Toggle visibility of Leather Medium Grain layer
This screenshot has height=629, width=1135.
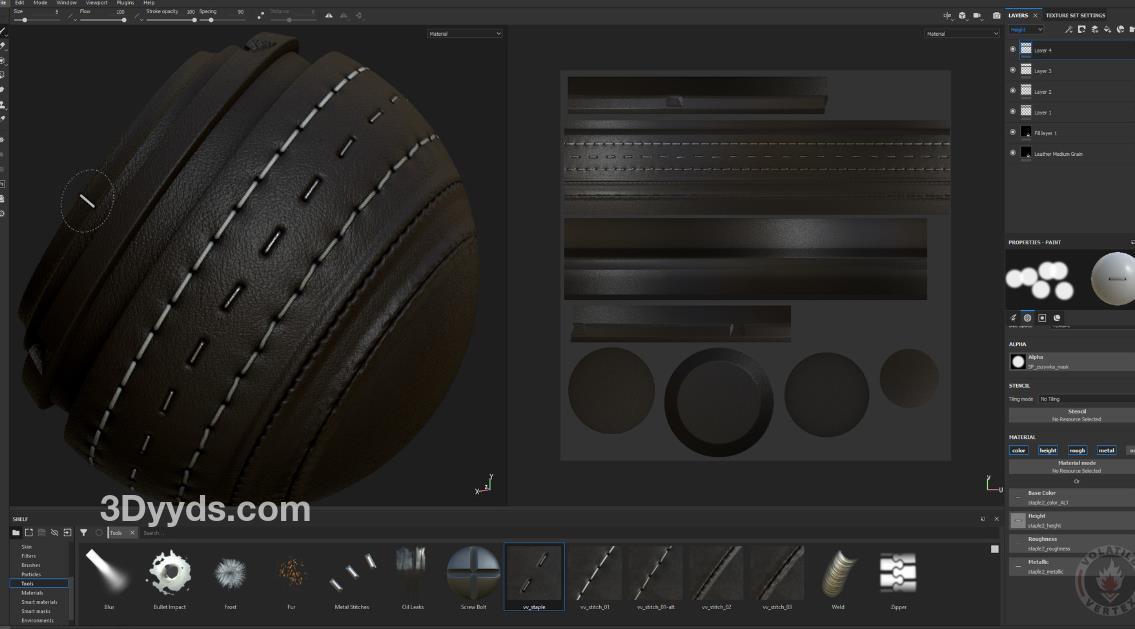(x=1013, y=153)
